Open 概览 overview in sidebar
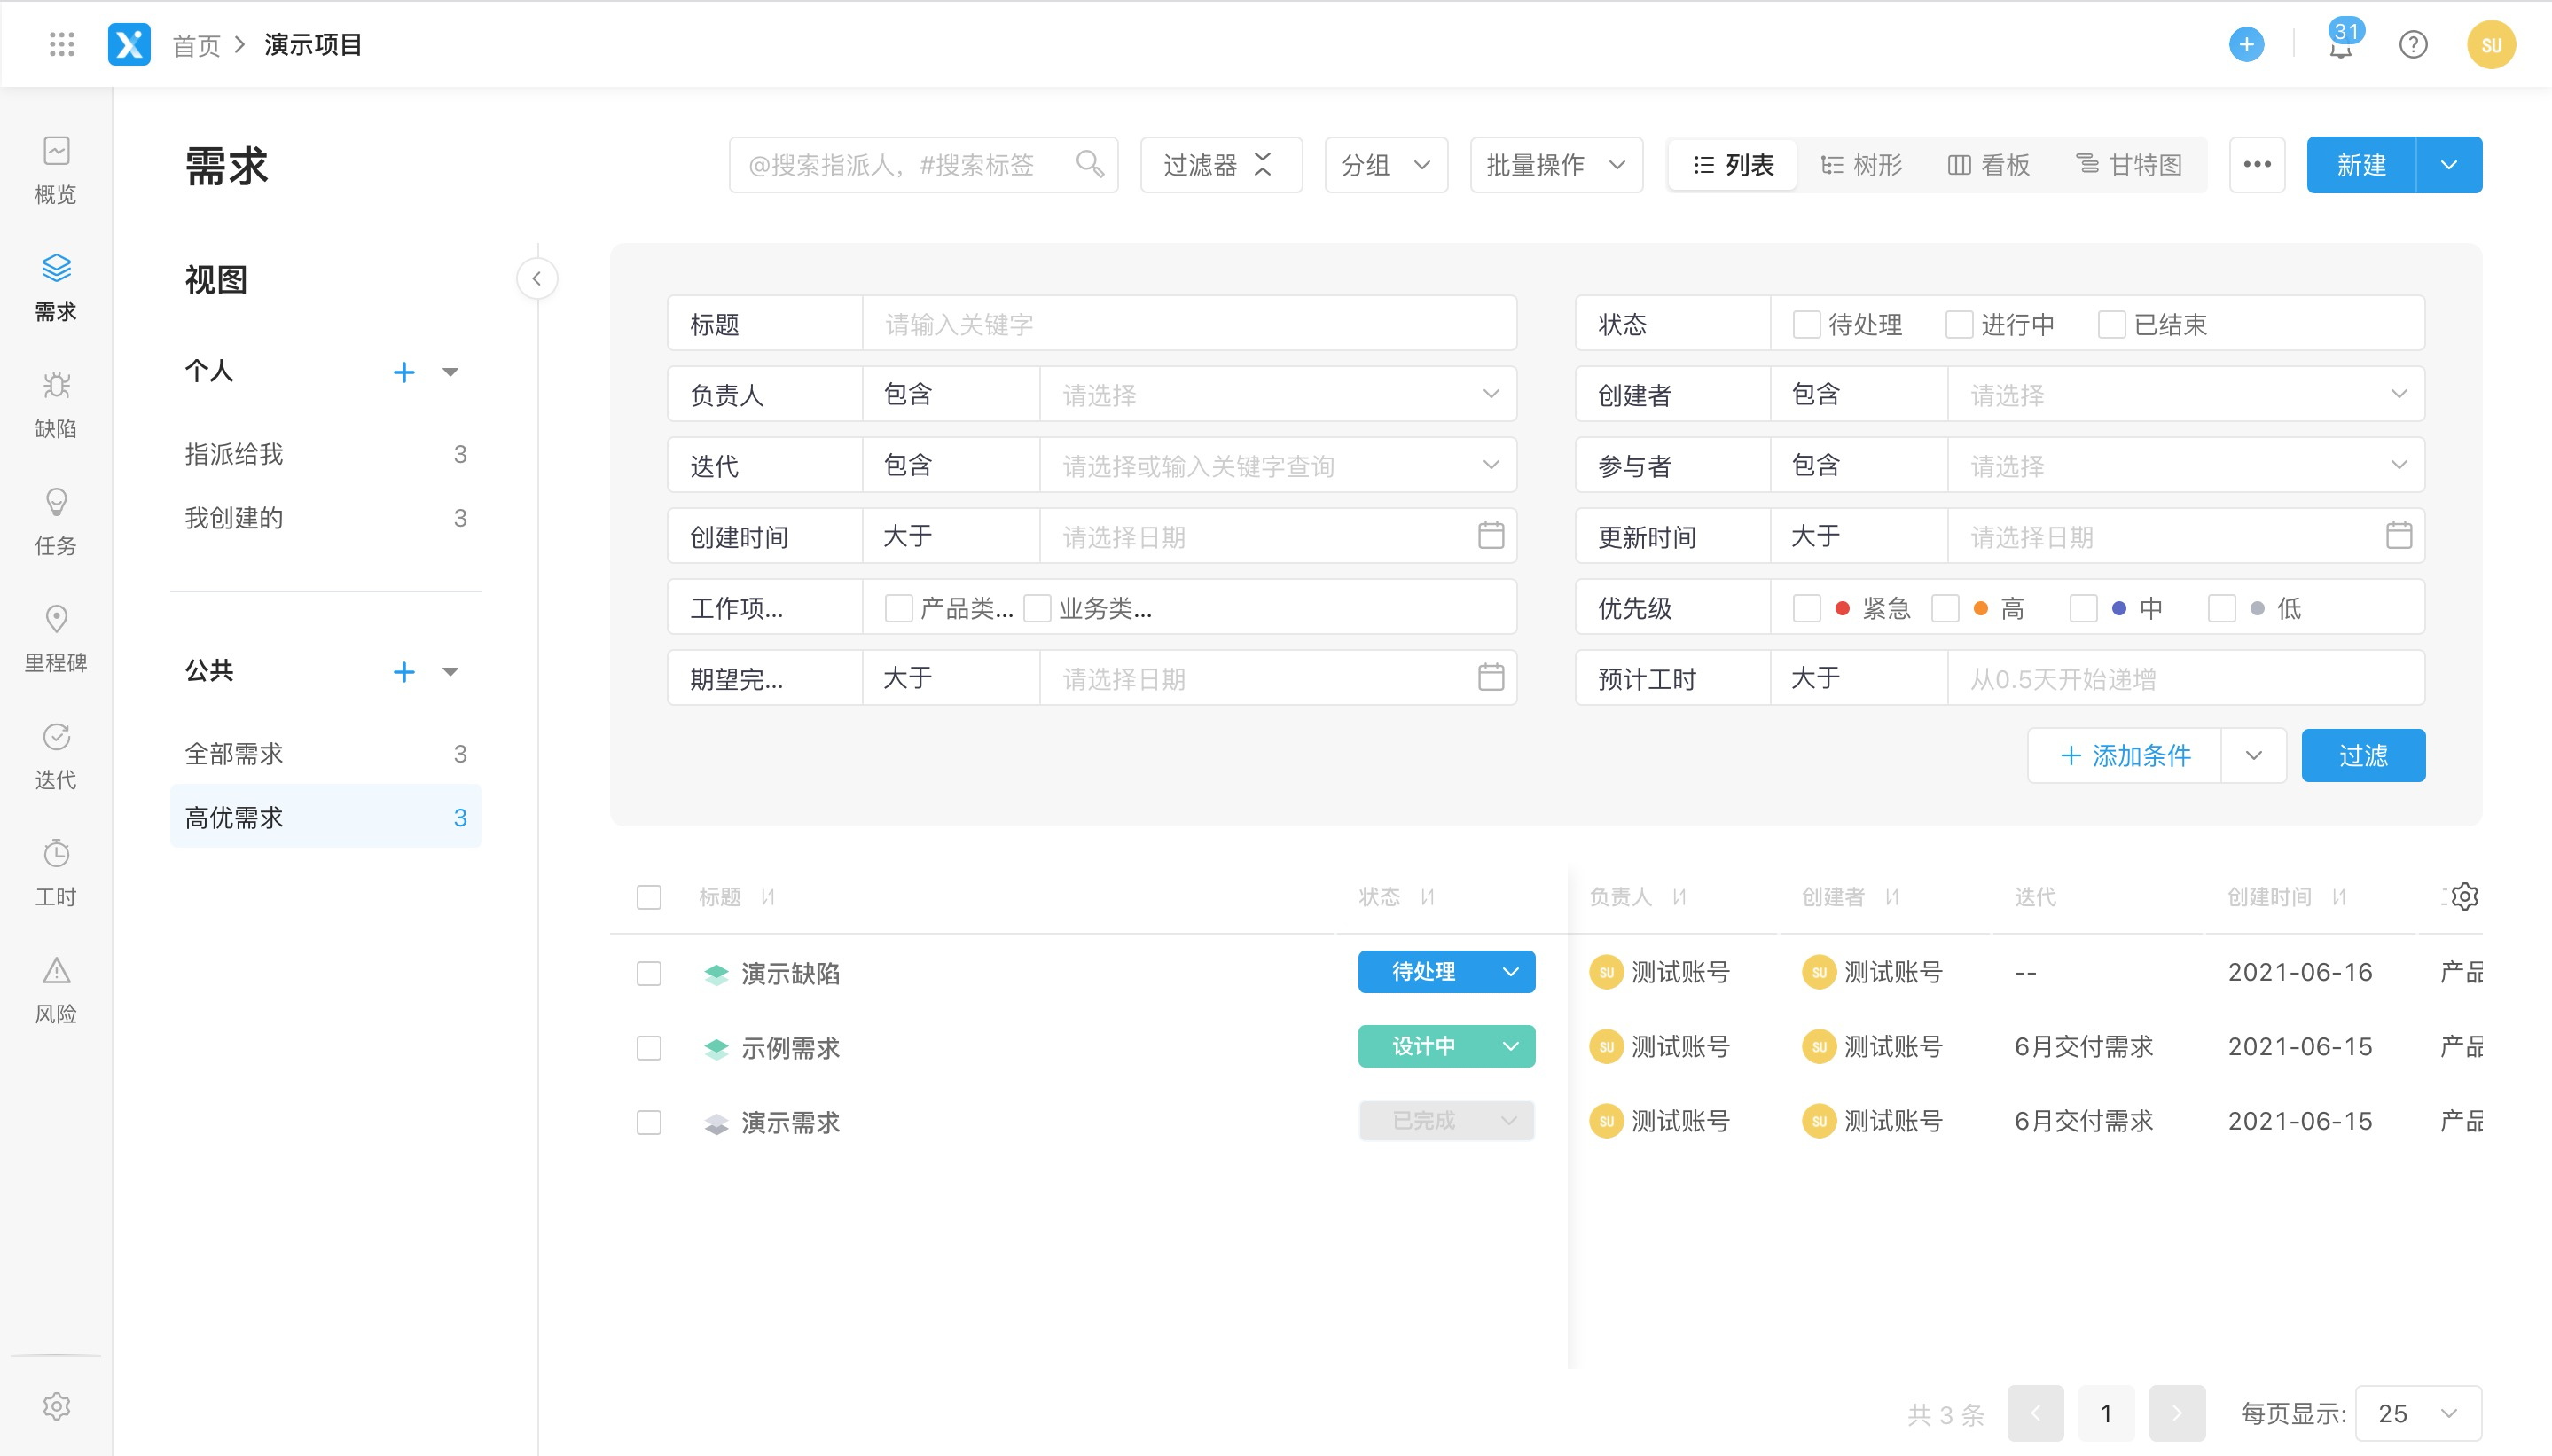 56,170
